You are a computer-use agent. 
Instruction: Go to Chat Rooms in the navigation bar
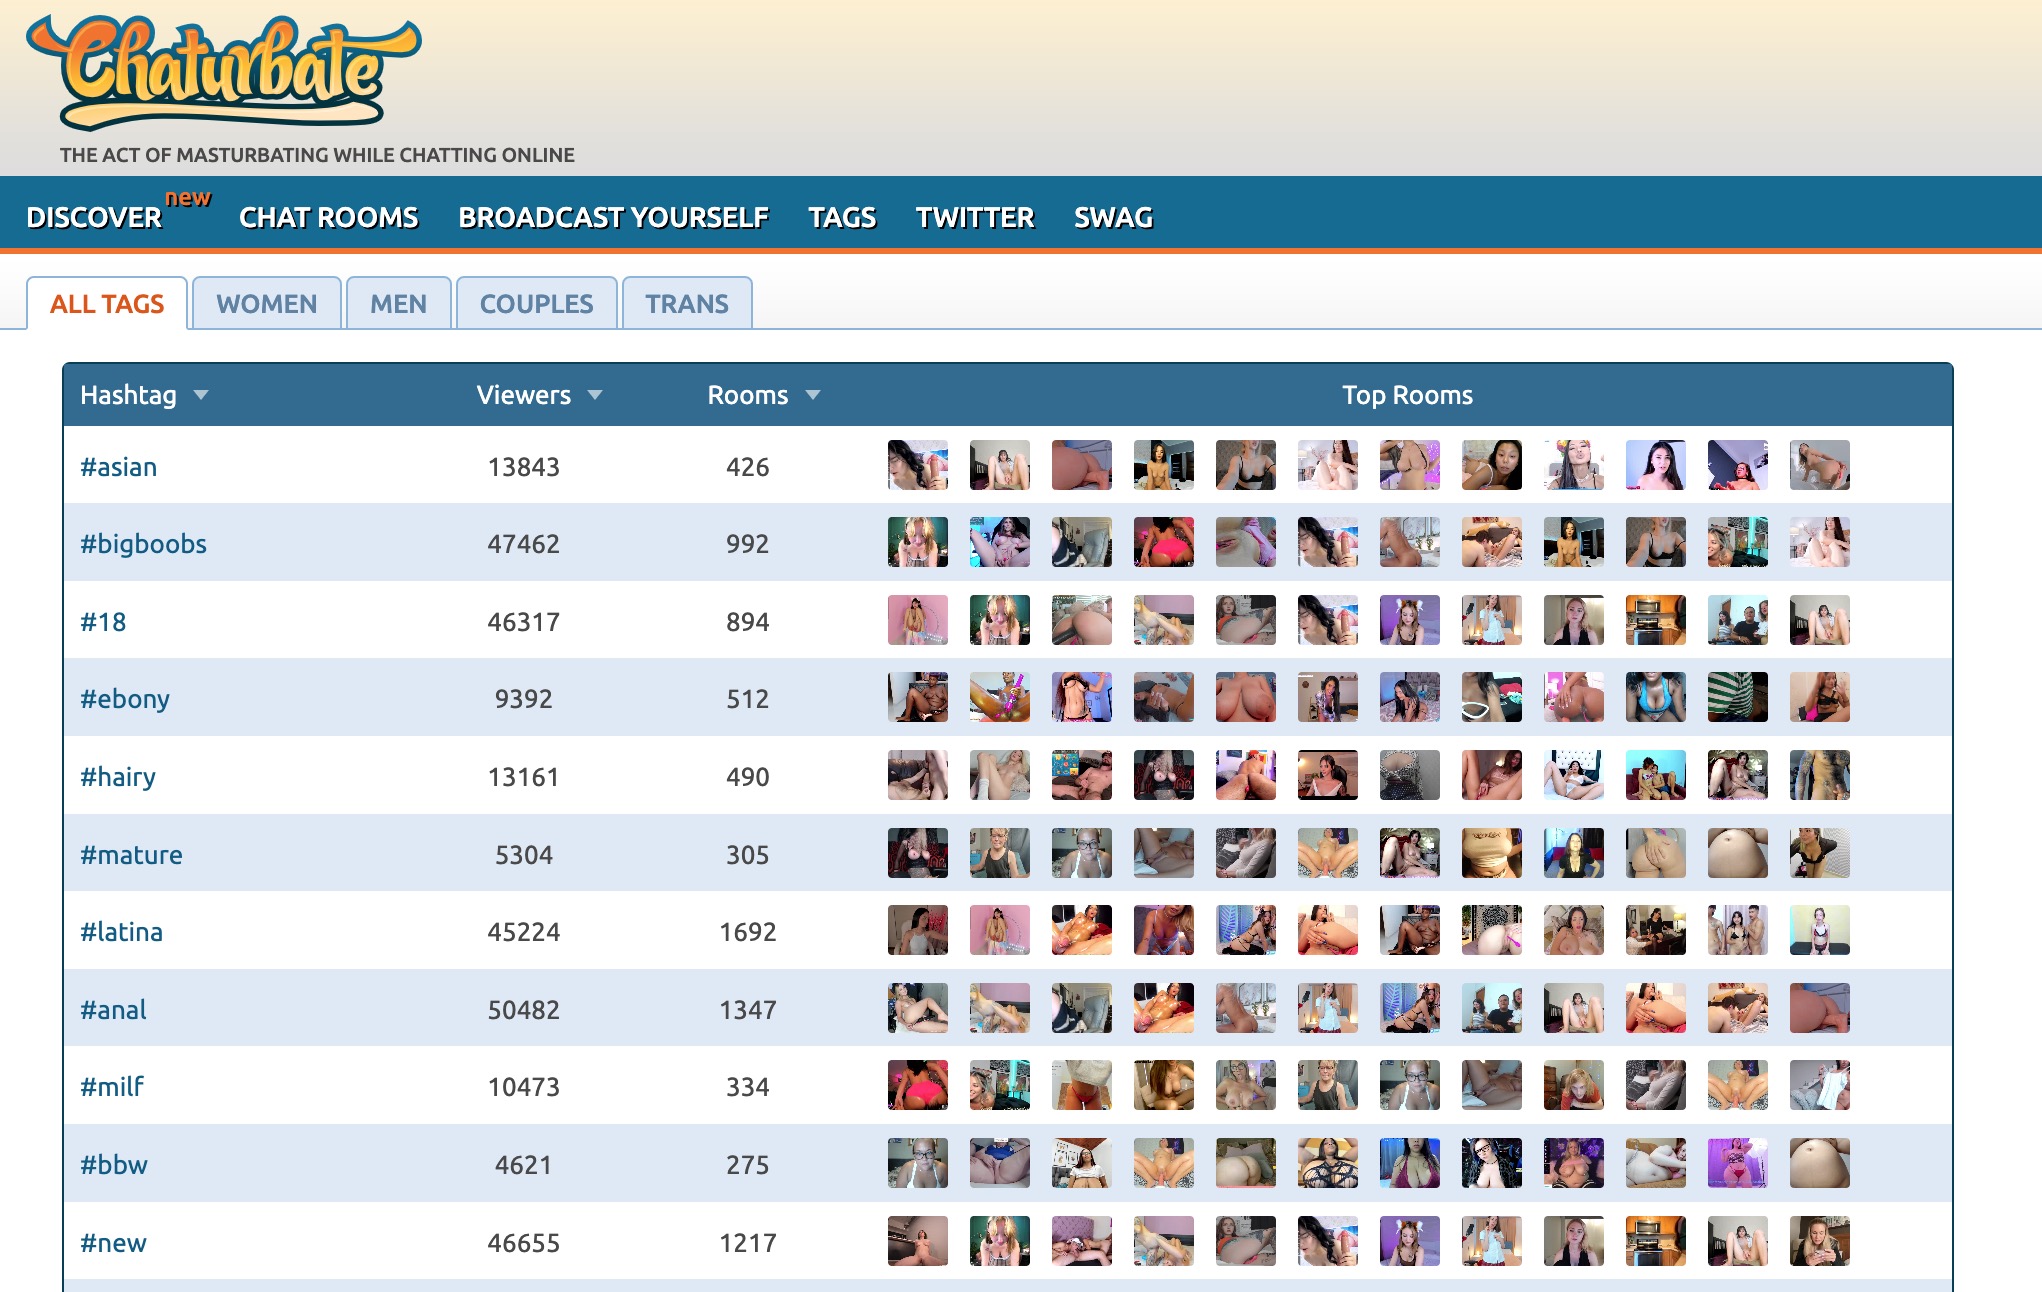(328, 217)
